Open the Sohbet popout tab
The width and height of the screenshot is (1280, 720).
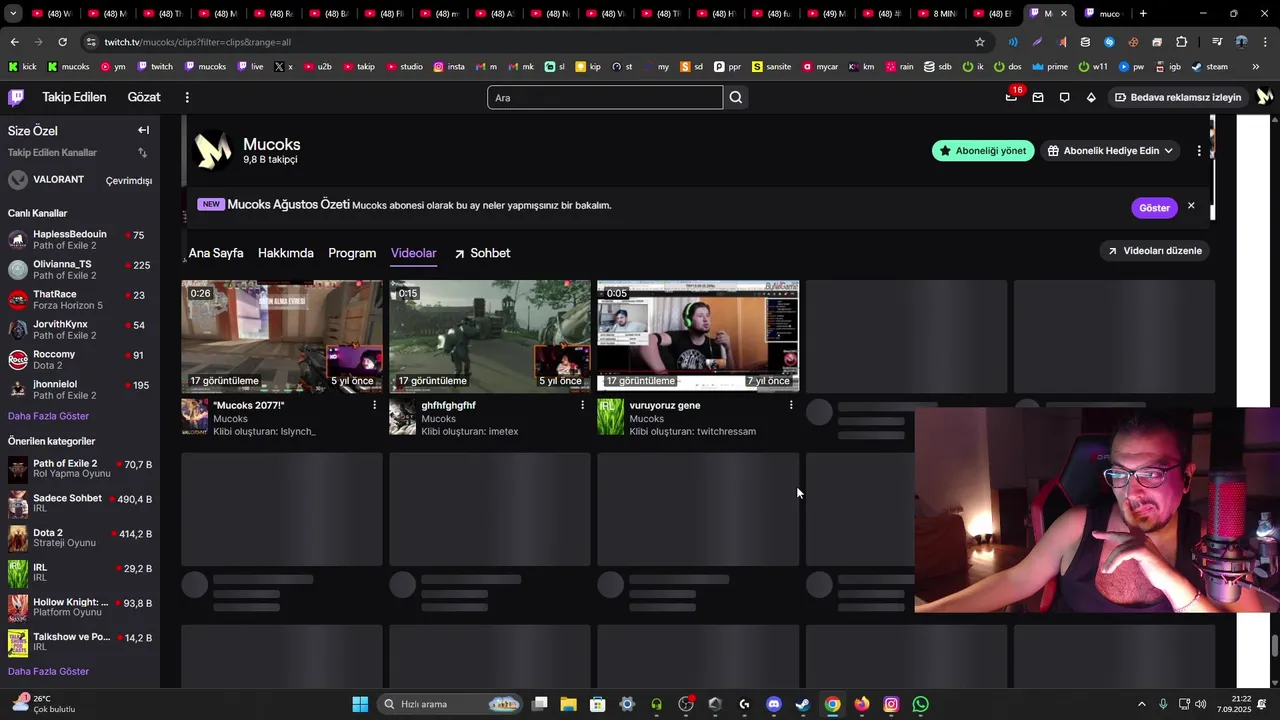482,253
